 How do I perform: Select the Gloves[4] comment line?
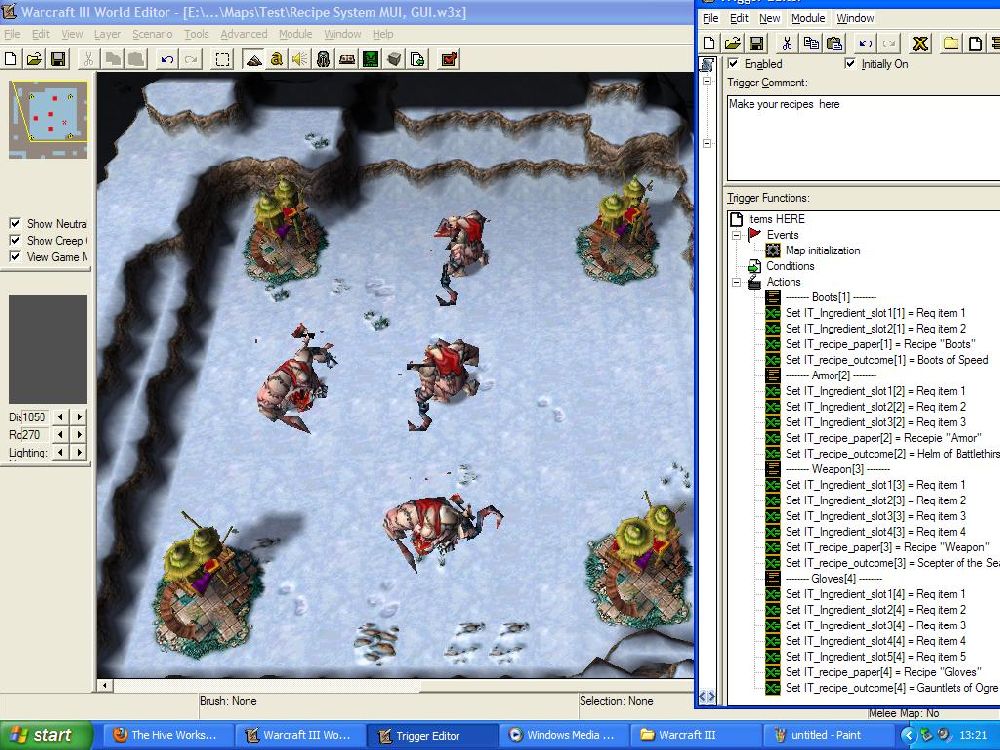[834, 578]
